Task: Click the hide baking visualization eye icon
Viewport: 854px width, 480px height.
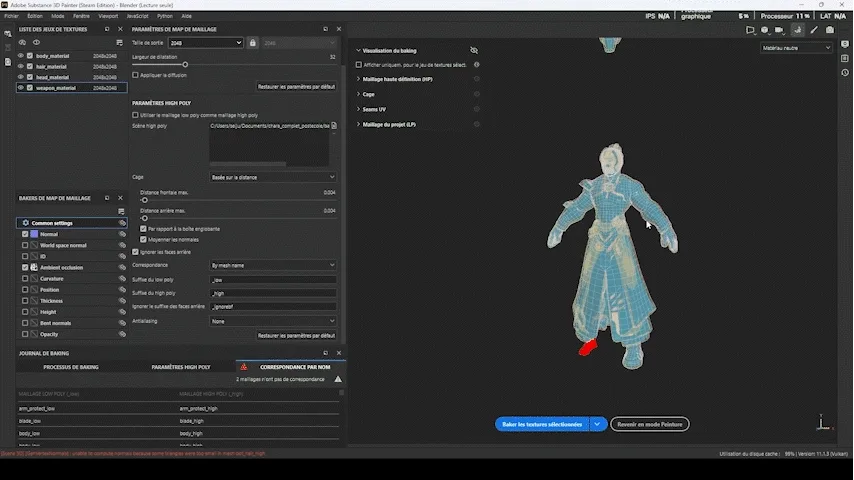Action: coord(474,50)
